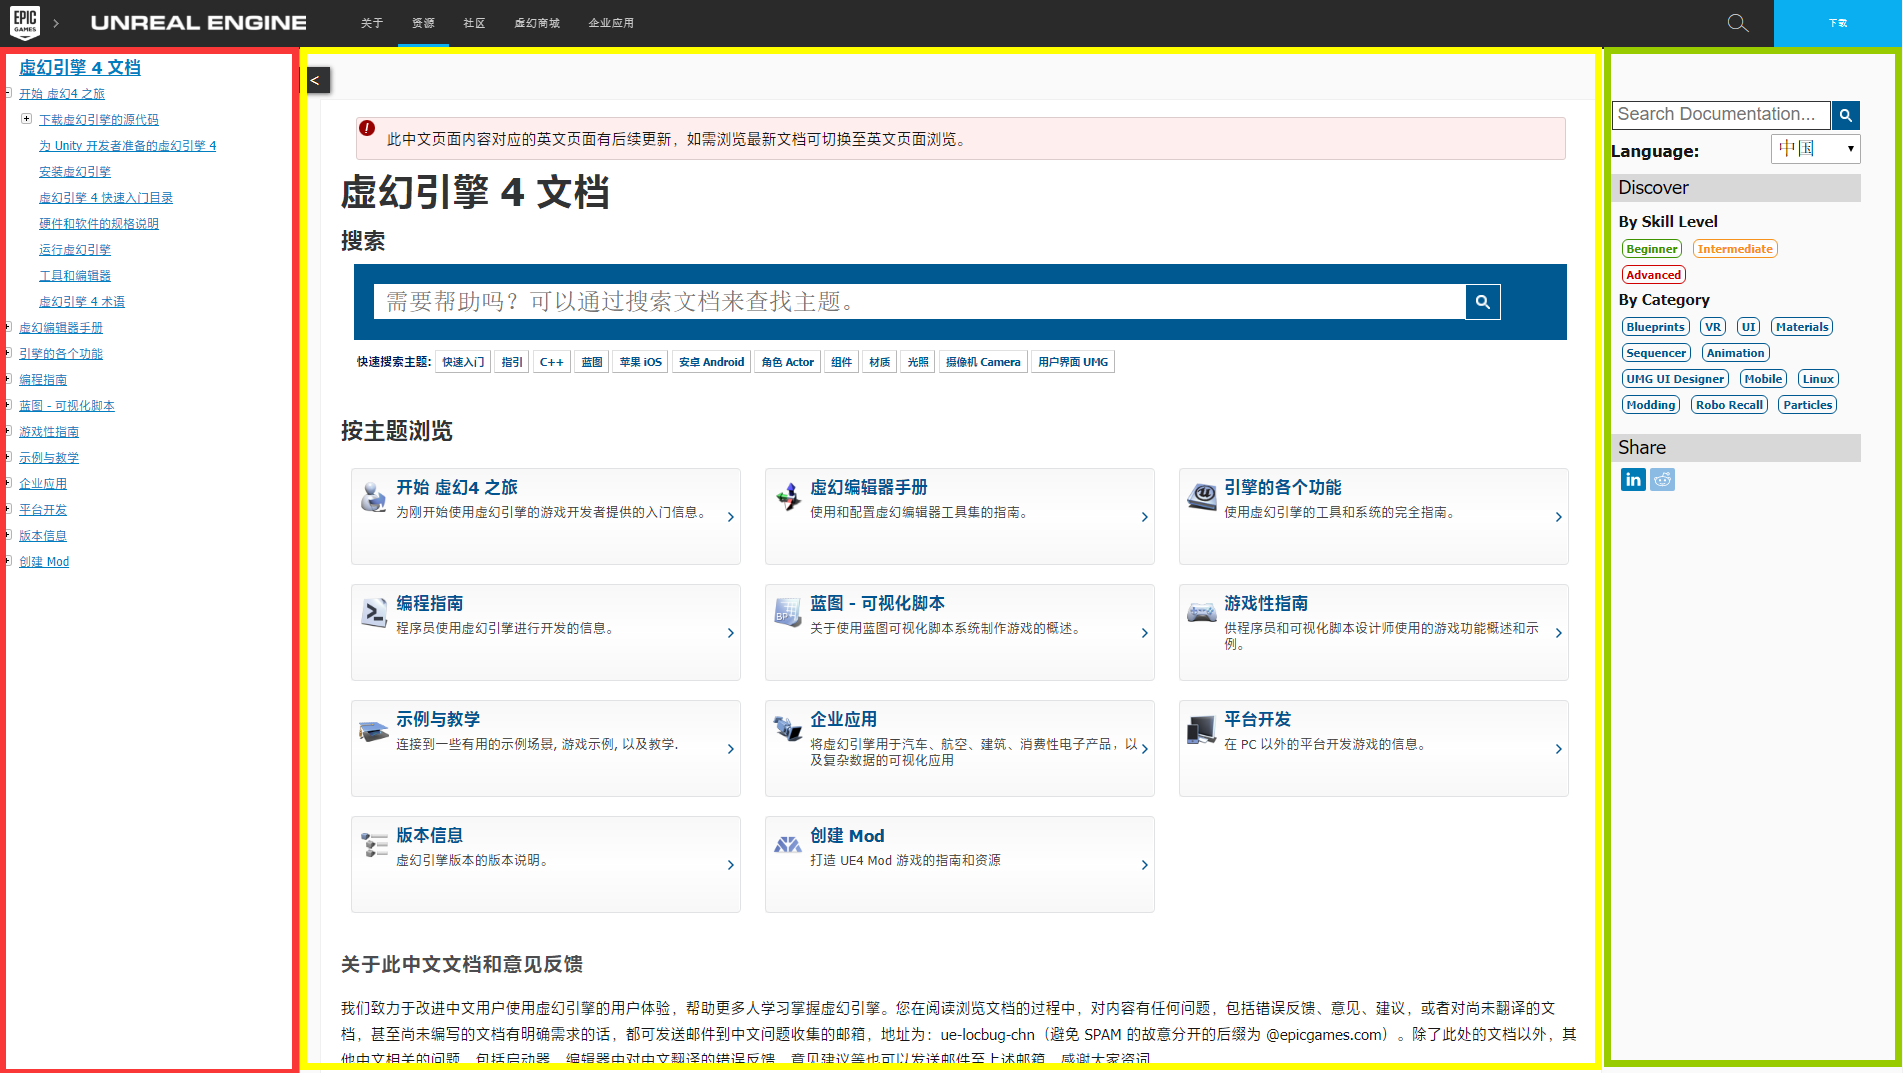Open the 社区 menu in the top bar
1903x1073 pixels.
475,23
